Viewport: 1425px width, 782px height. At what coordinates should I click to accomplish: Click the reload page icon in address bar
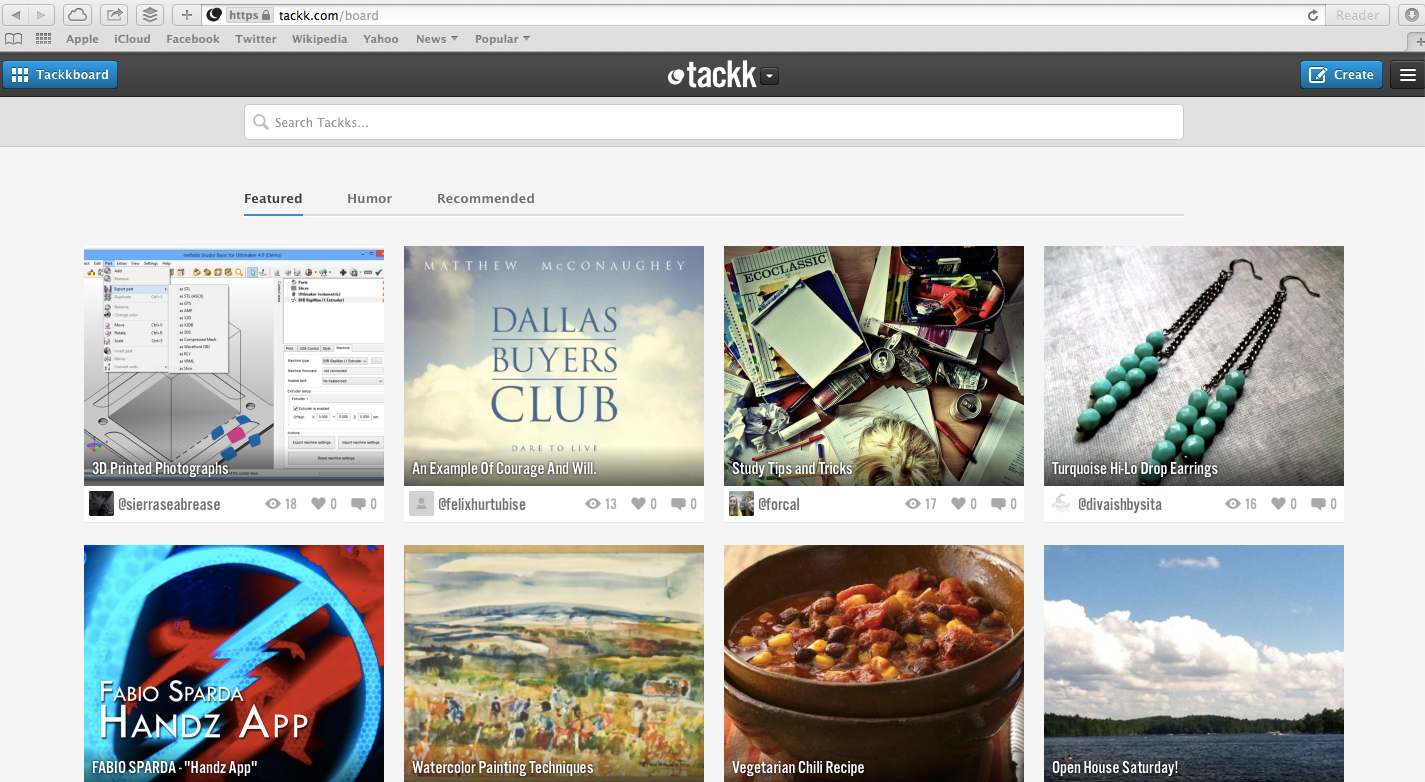pos(1312,15)
